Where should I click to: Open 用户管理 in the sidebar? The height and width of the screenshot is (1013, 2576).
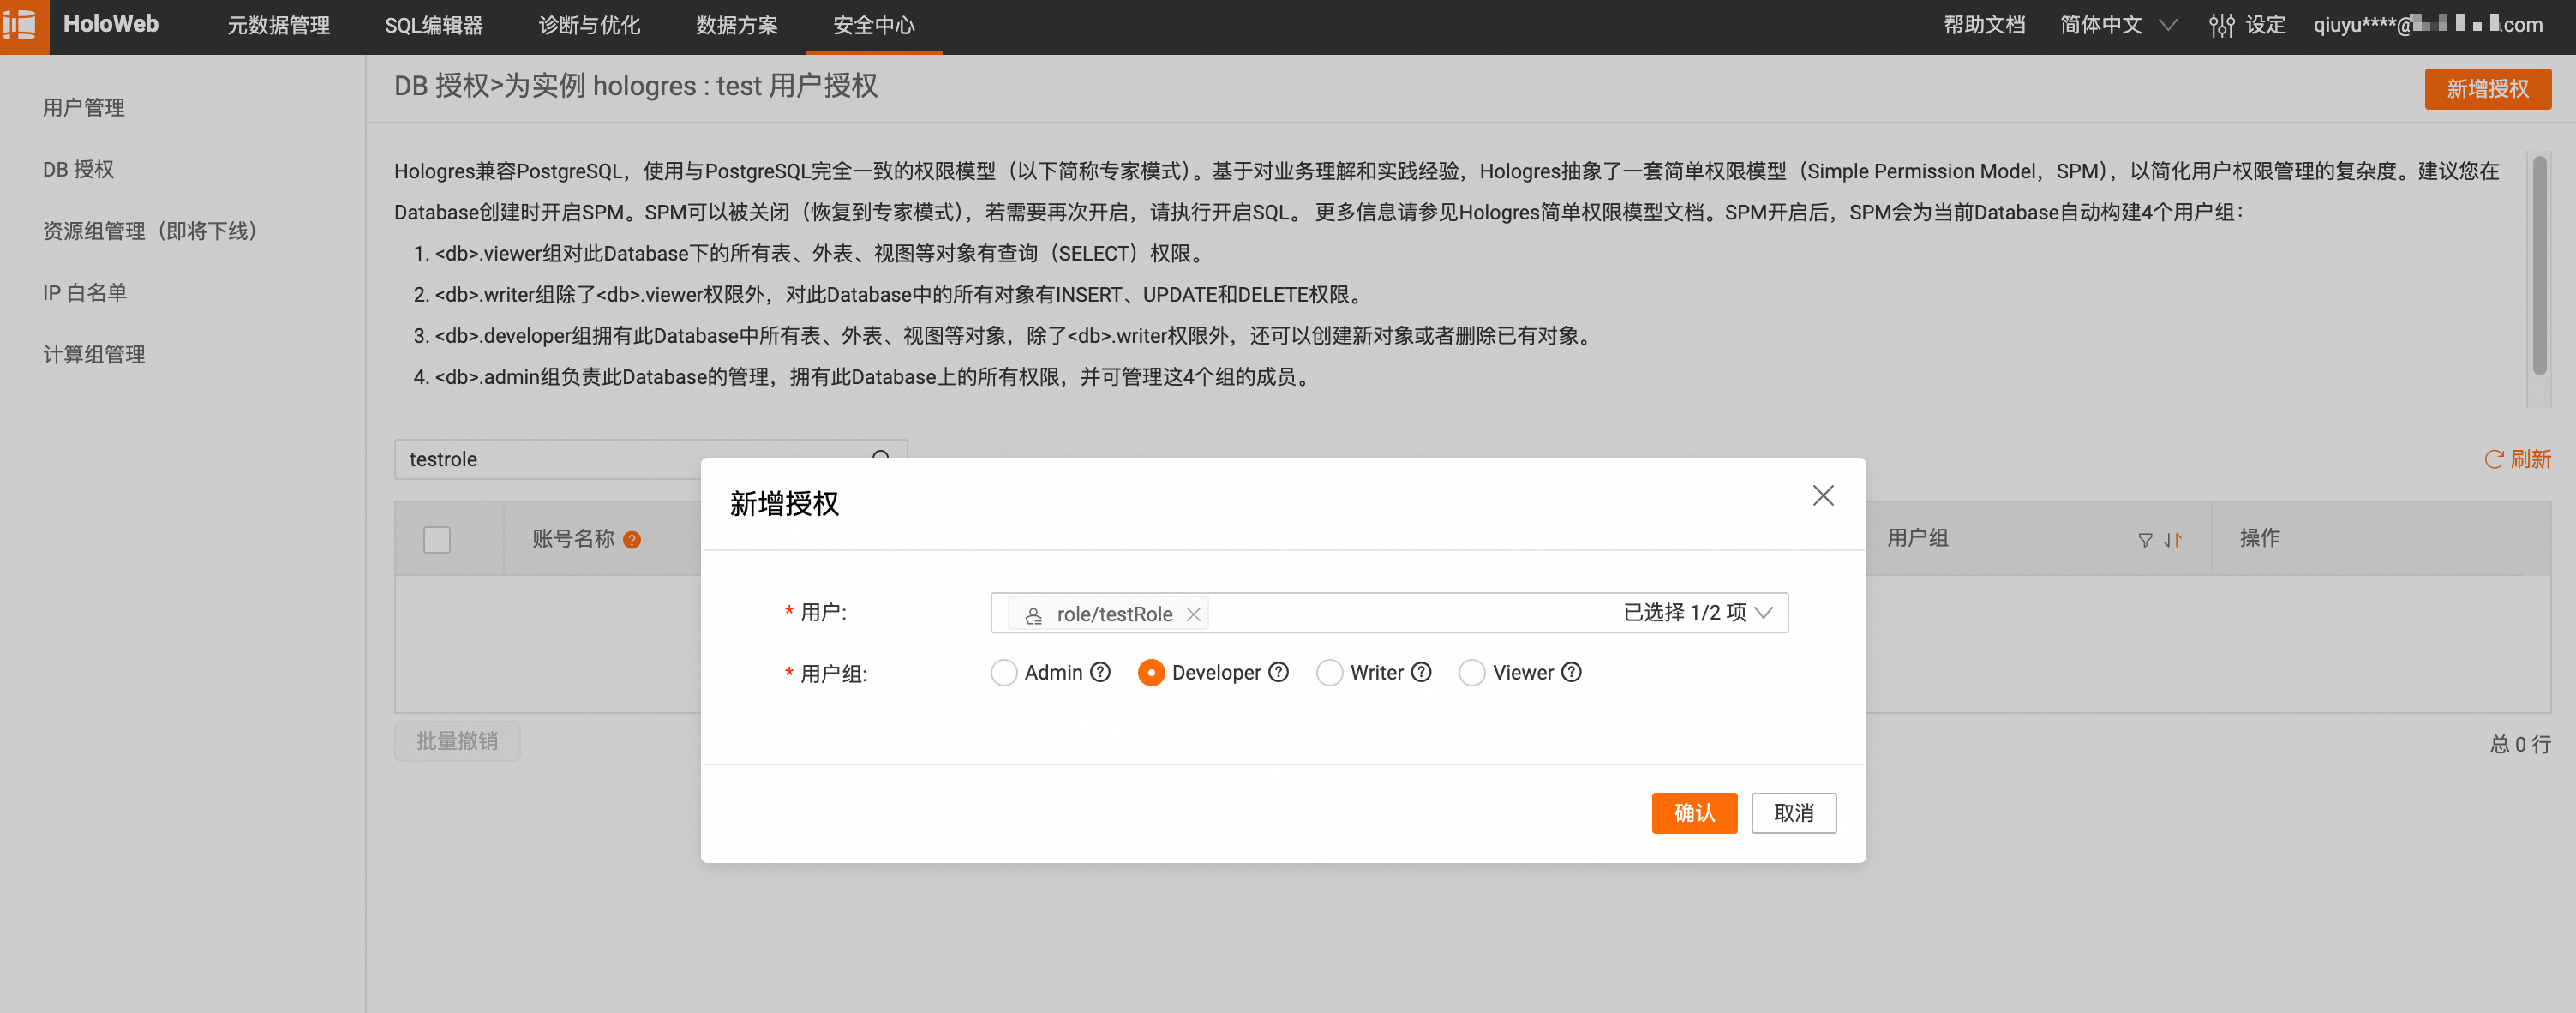point(84,108)
